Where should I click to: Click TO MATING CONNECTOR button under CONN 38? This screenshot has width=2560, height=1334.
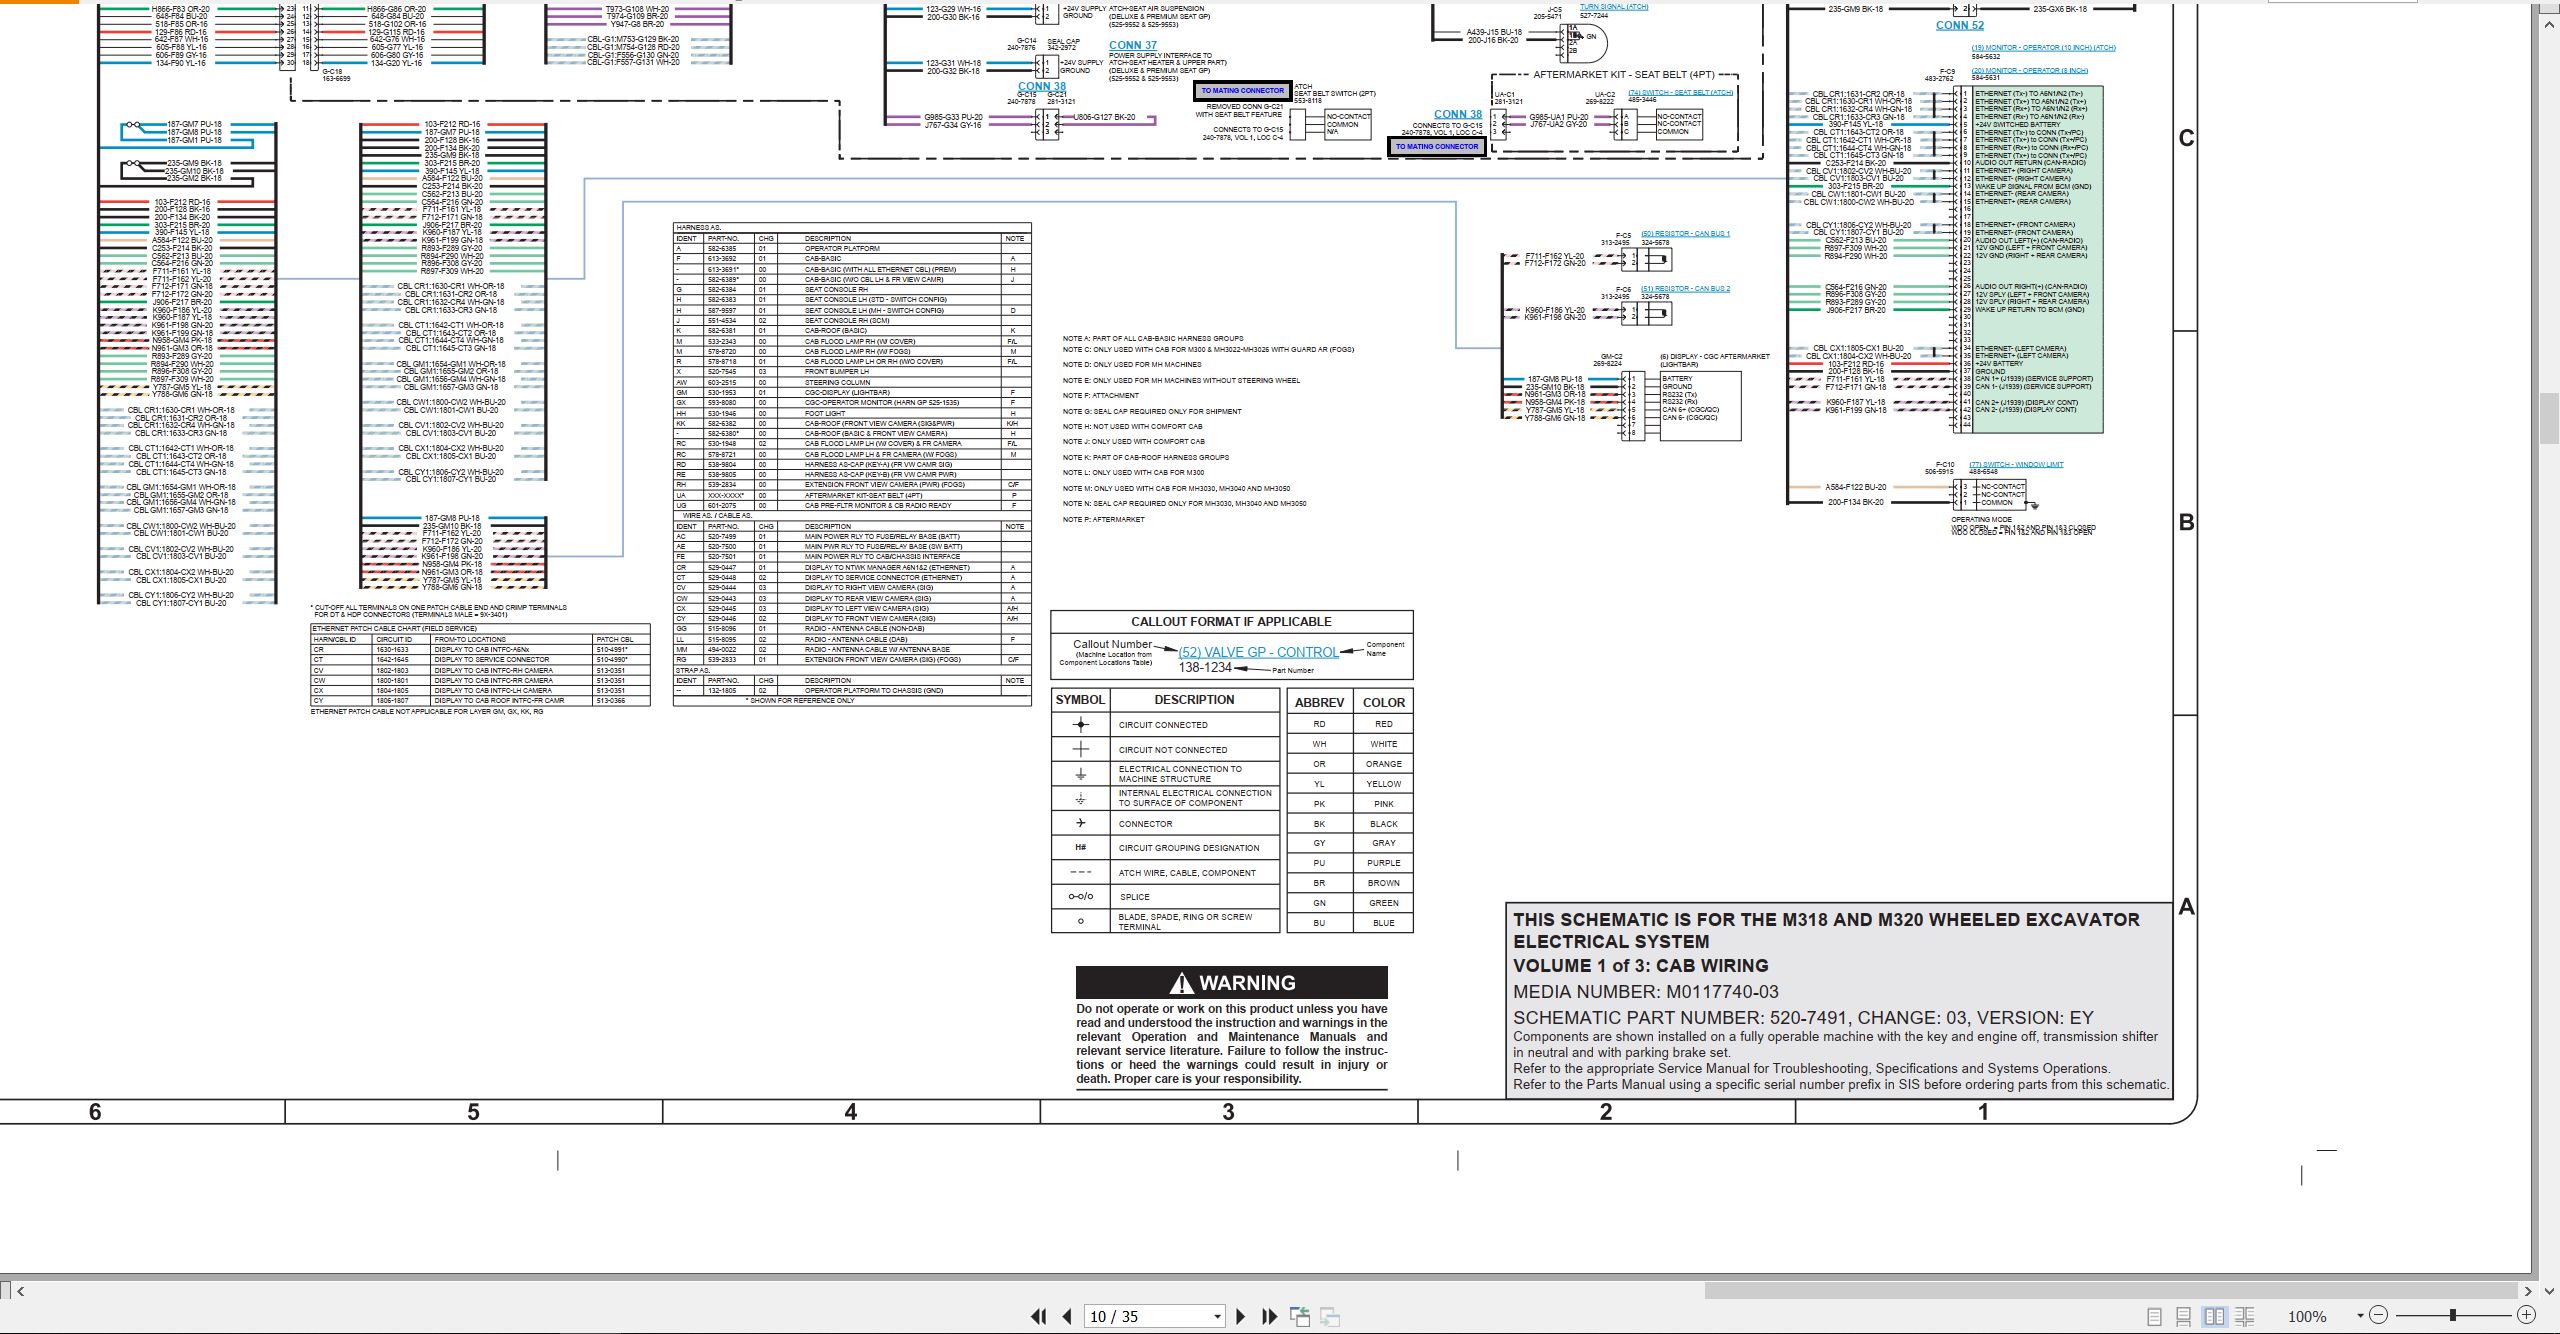1436,147
